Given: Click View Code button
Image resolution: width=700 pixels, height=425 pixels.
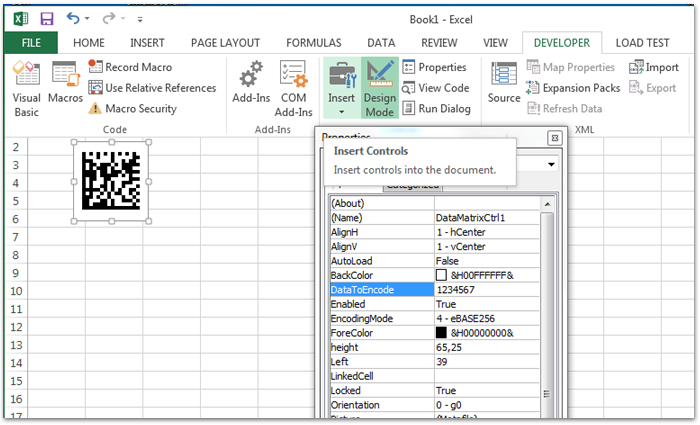Looking at the screenshot, I should 436,88.
